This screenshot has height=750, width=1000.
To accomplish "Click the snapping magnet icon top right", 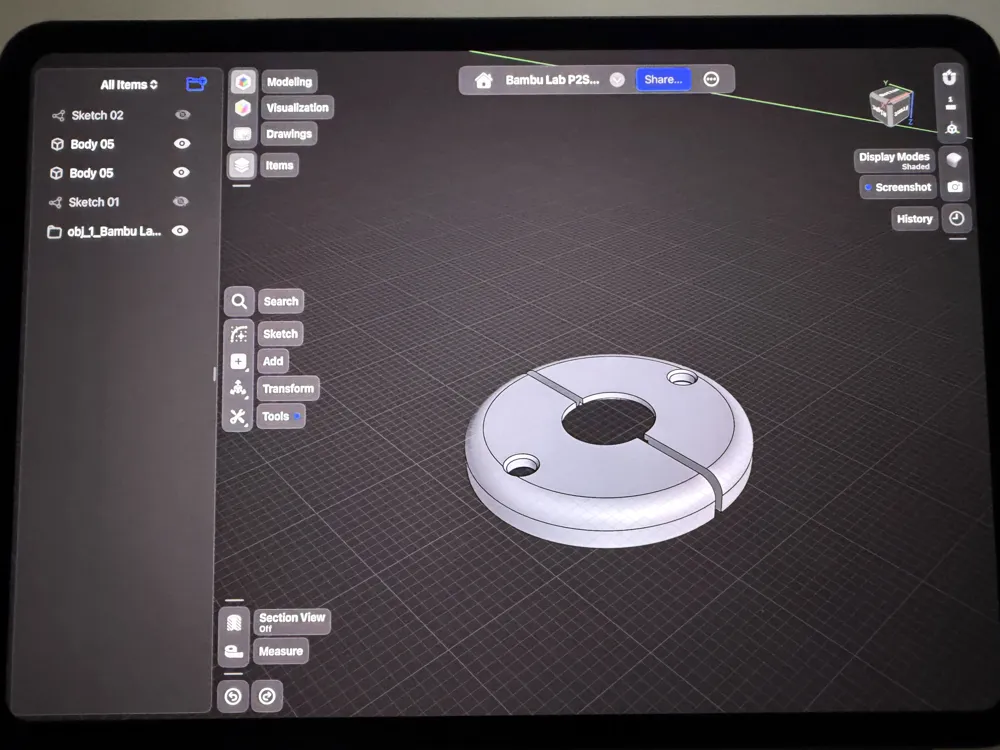I will pyautogui.click(x=950, y=77).
